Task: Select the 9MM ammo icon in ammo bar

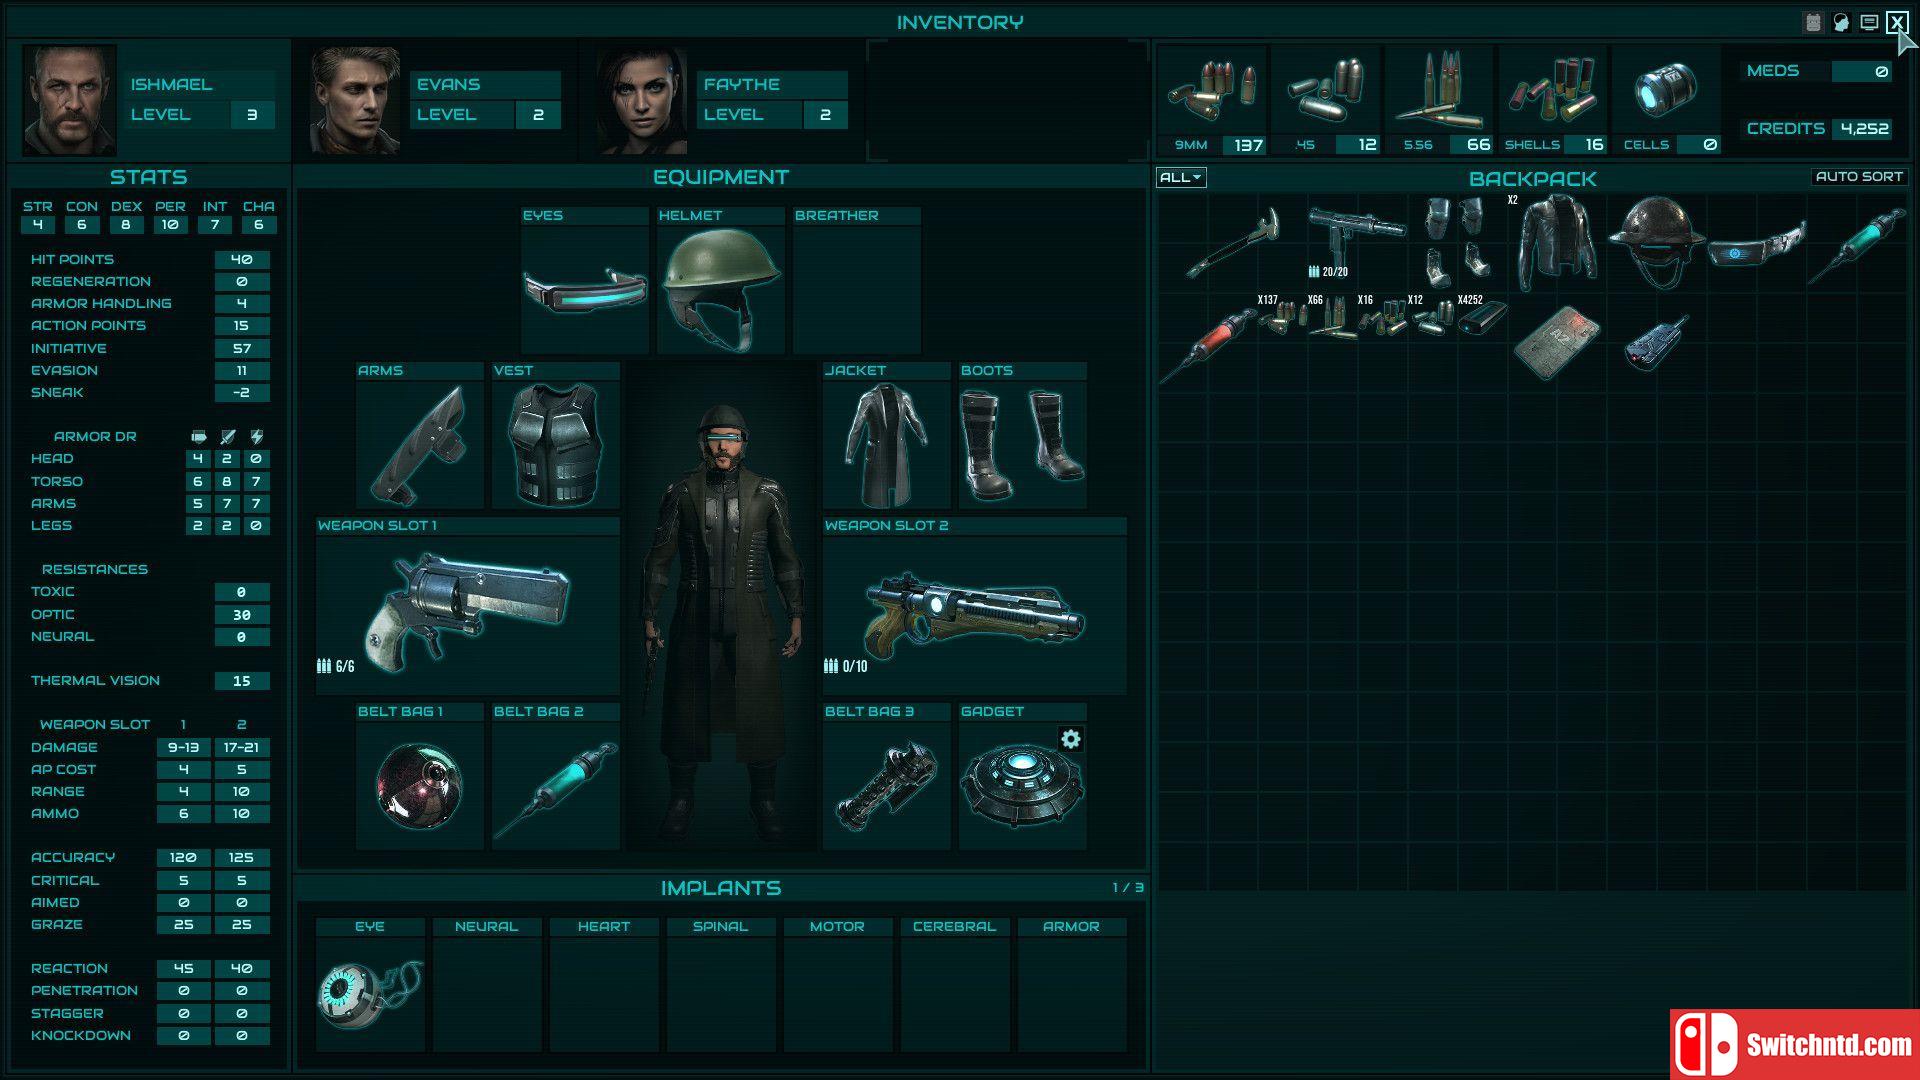Action: point(1212,90)
